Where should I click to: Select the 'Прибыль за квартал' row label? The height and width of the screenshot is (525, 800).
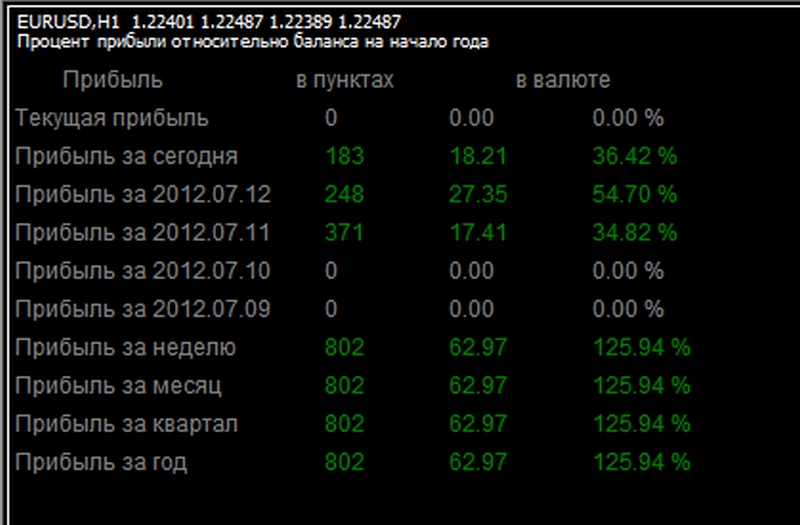[x=127, y=424]
